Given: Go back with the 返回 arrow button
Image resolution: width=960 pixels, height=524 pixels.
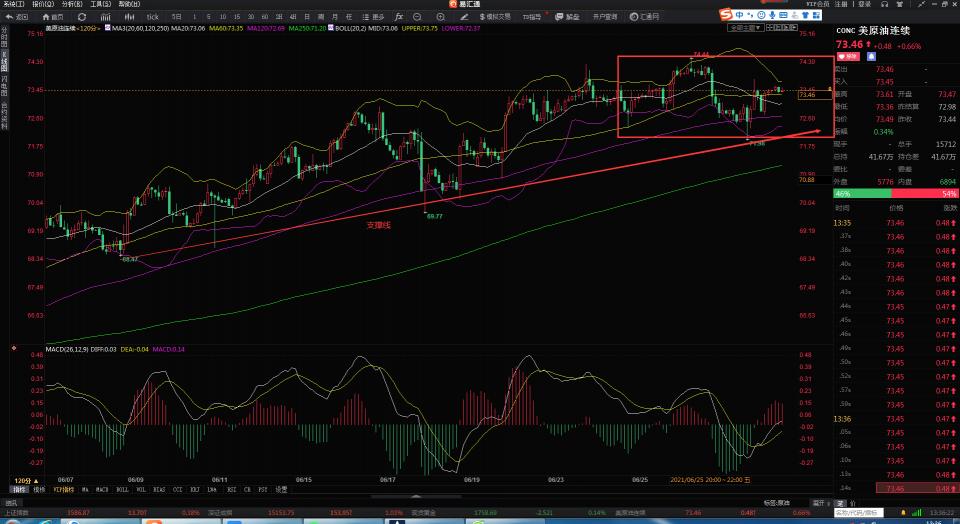Looking at the screenshot, I should click(17, 17).
